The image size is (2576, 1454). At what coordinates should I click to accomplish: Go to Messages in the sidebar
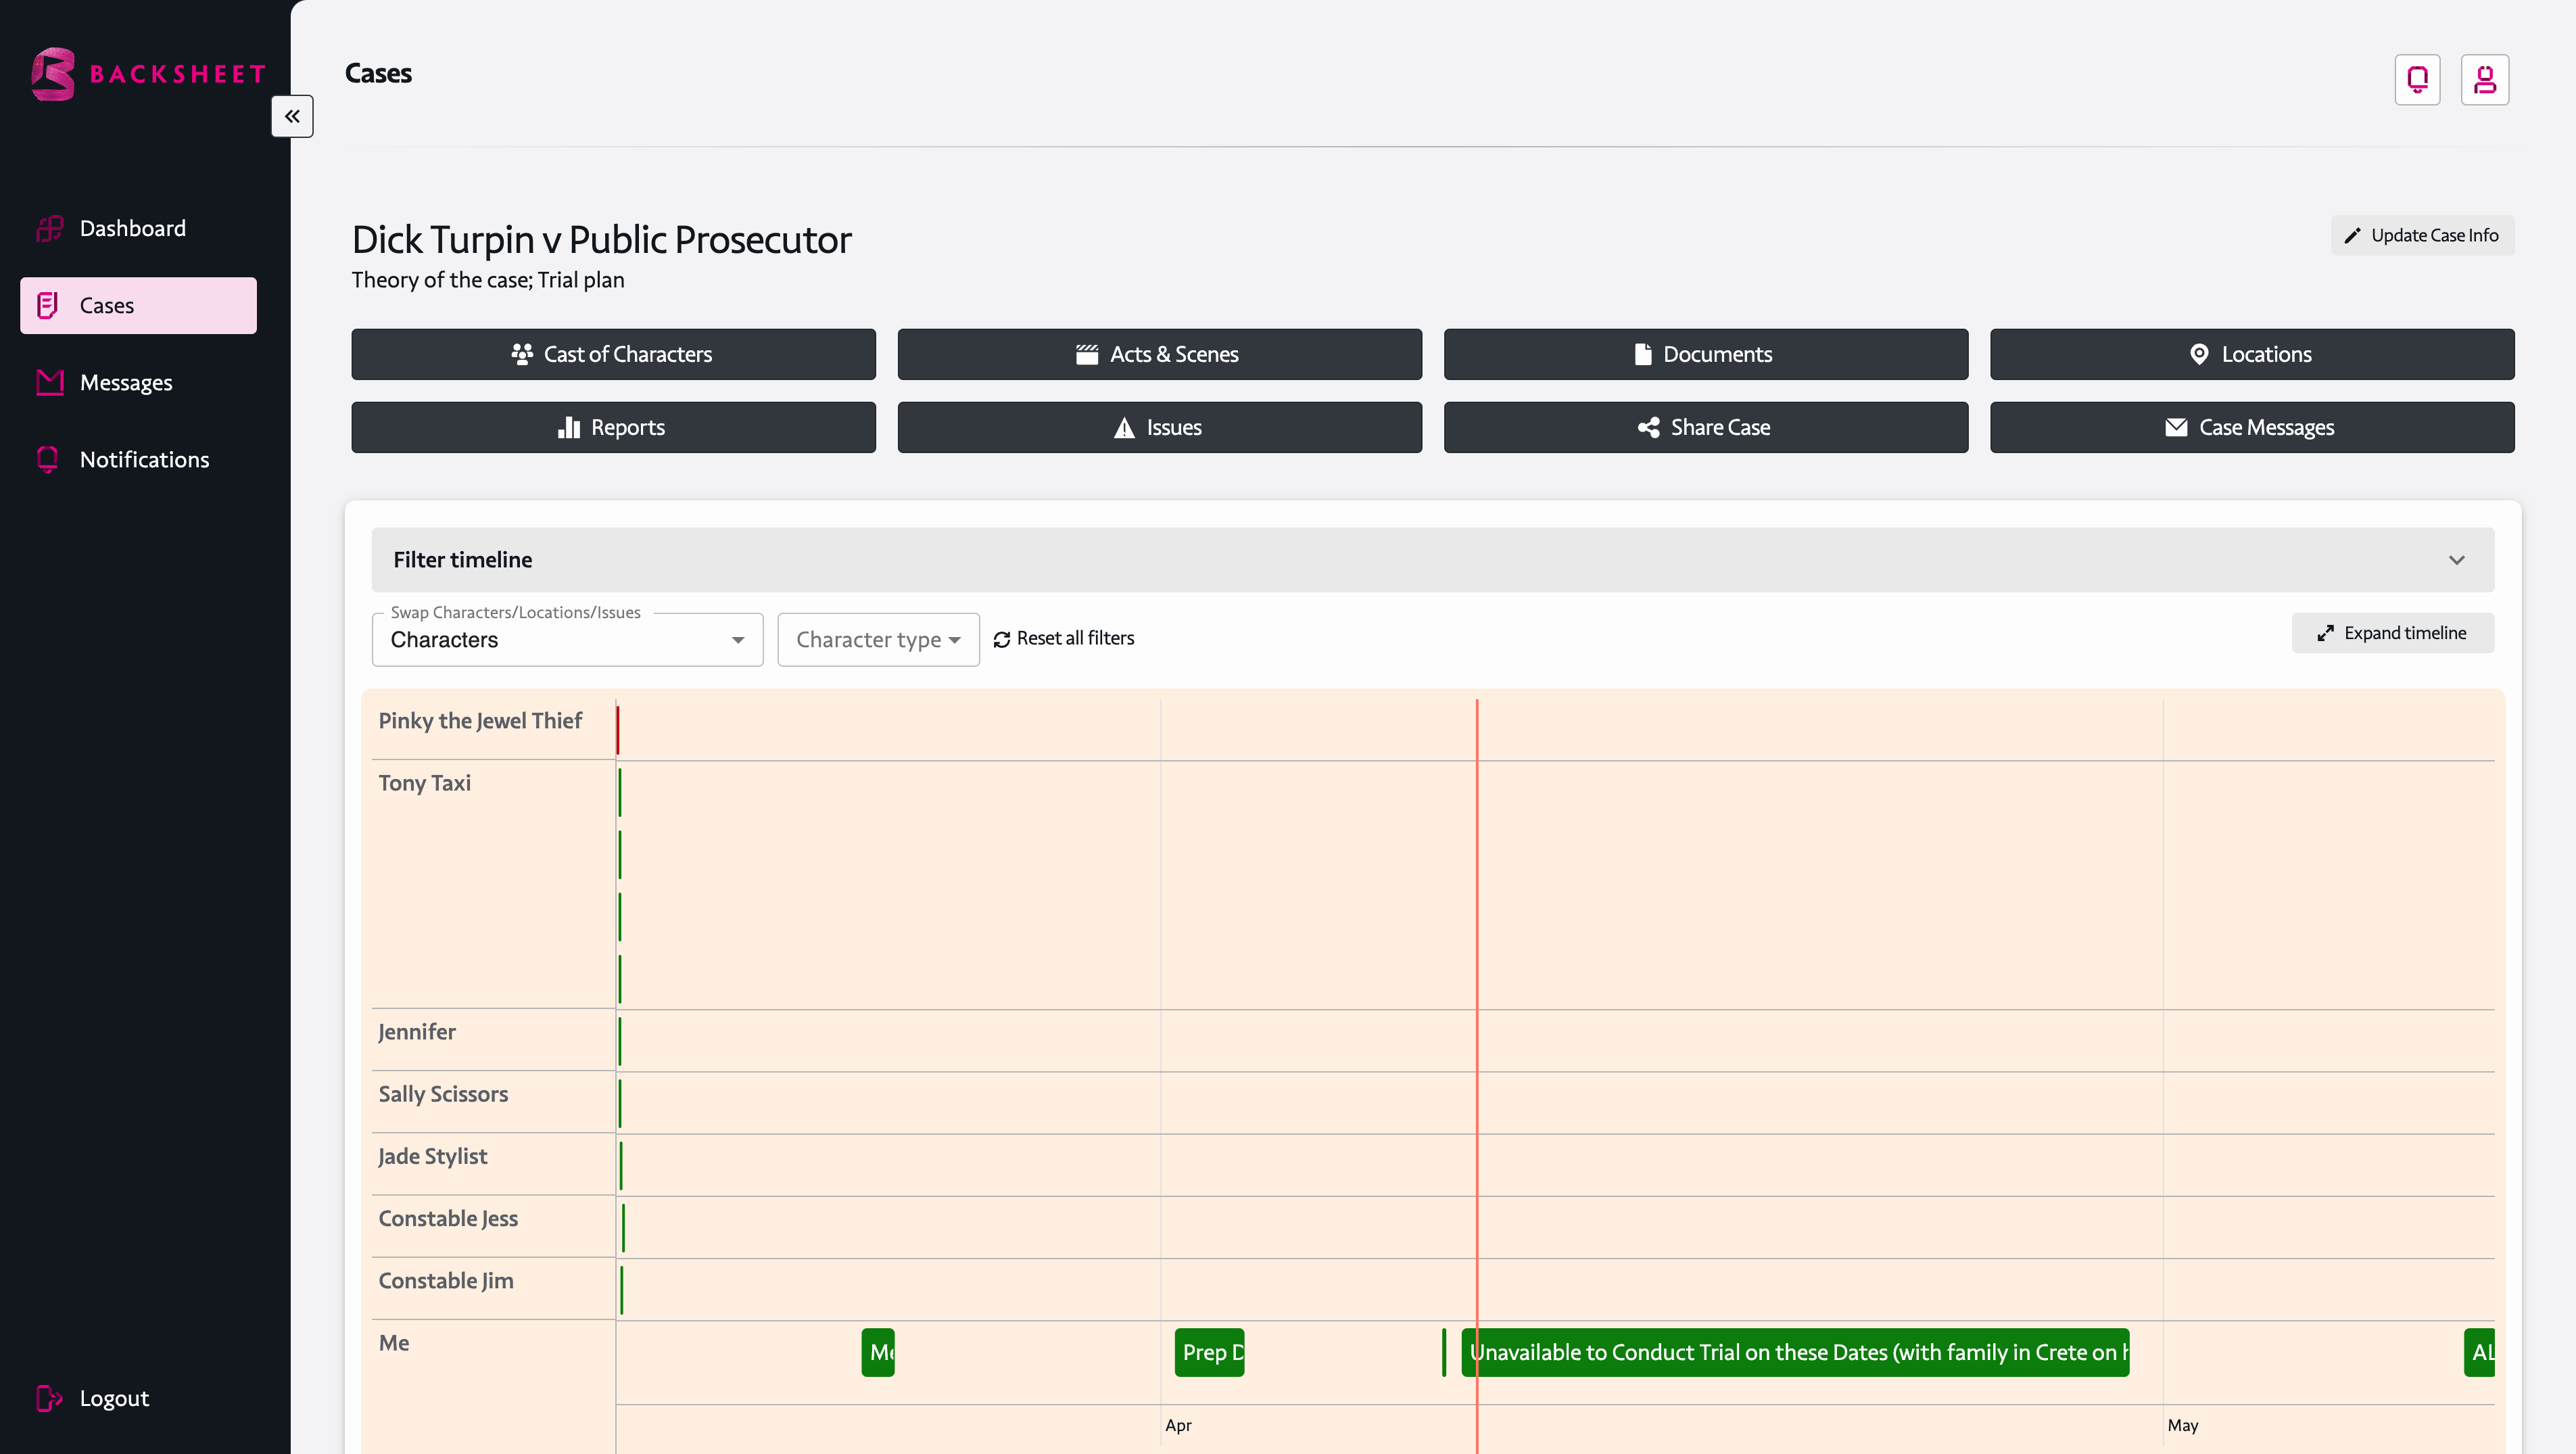point(125,382)
